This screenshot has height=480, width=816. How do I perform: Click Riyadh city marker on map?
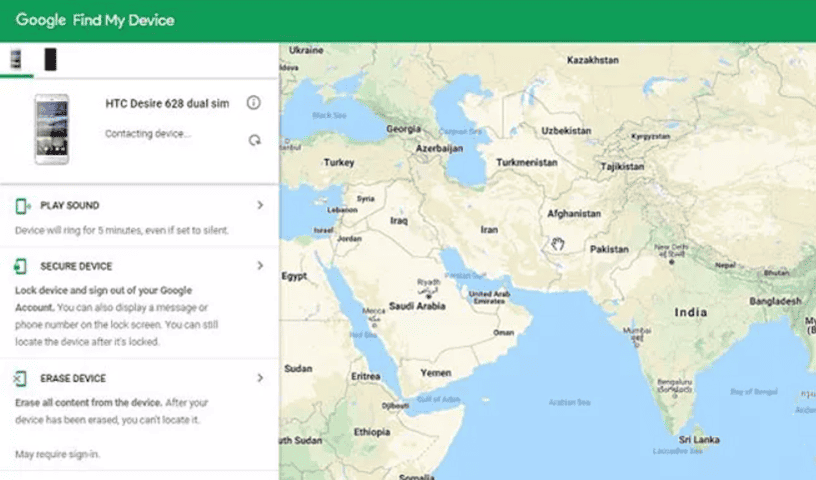[x=429, y=297]
